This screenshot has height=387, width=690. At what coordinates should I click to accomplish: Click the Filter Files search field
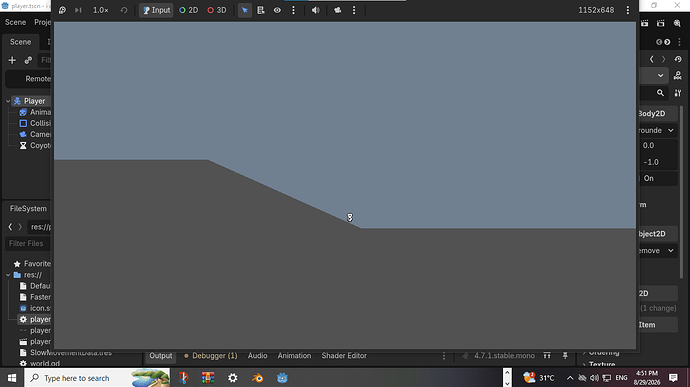coord(29,243)
